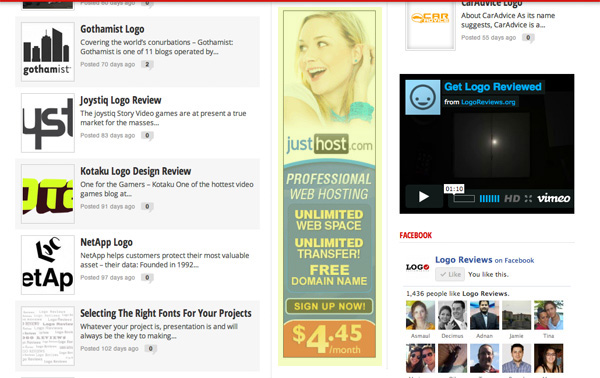The width and height of the screenshot is (600, 378).
Task: Open the Kotaku logo thumbnail
Action: [x=48, y=194]
